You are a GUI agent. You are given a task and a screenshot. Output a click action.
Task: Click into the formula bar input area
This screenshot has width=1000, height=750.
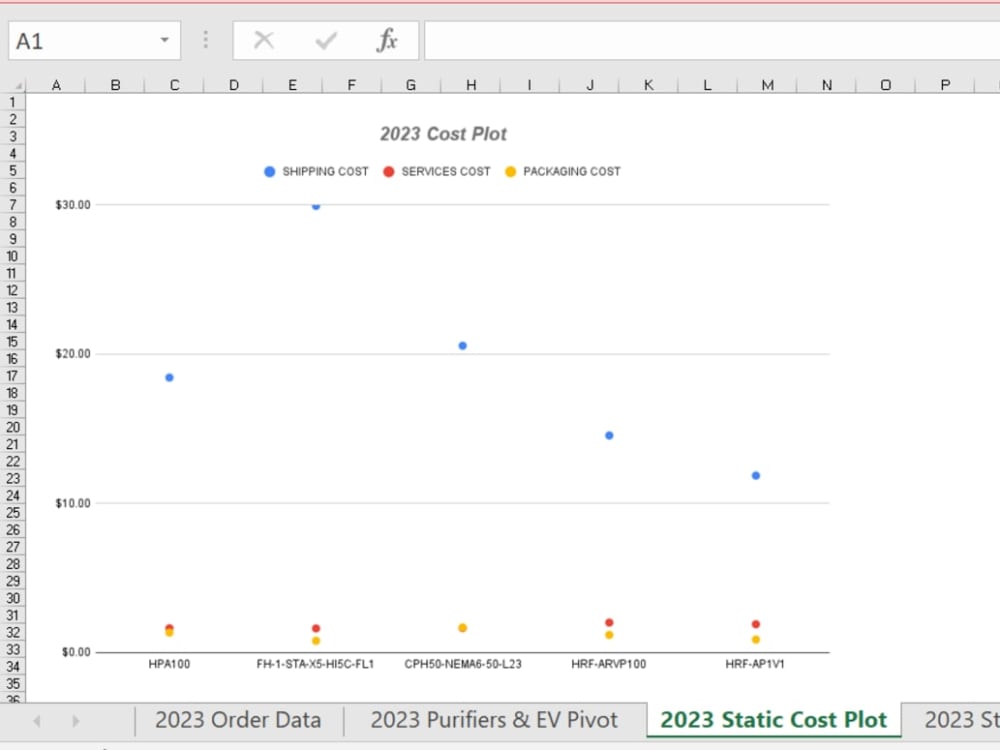click(712, 41)
